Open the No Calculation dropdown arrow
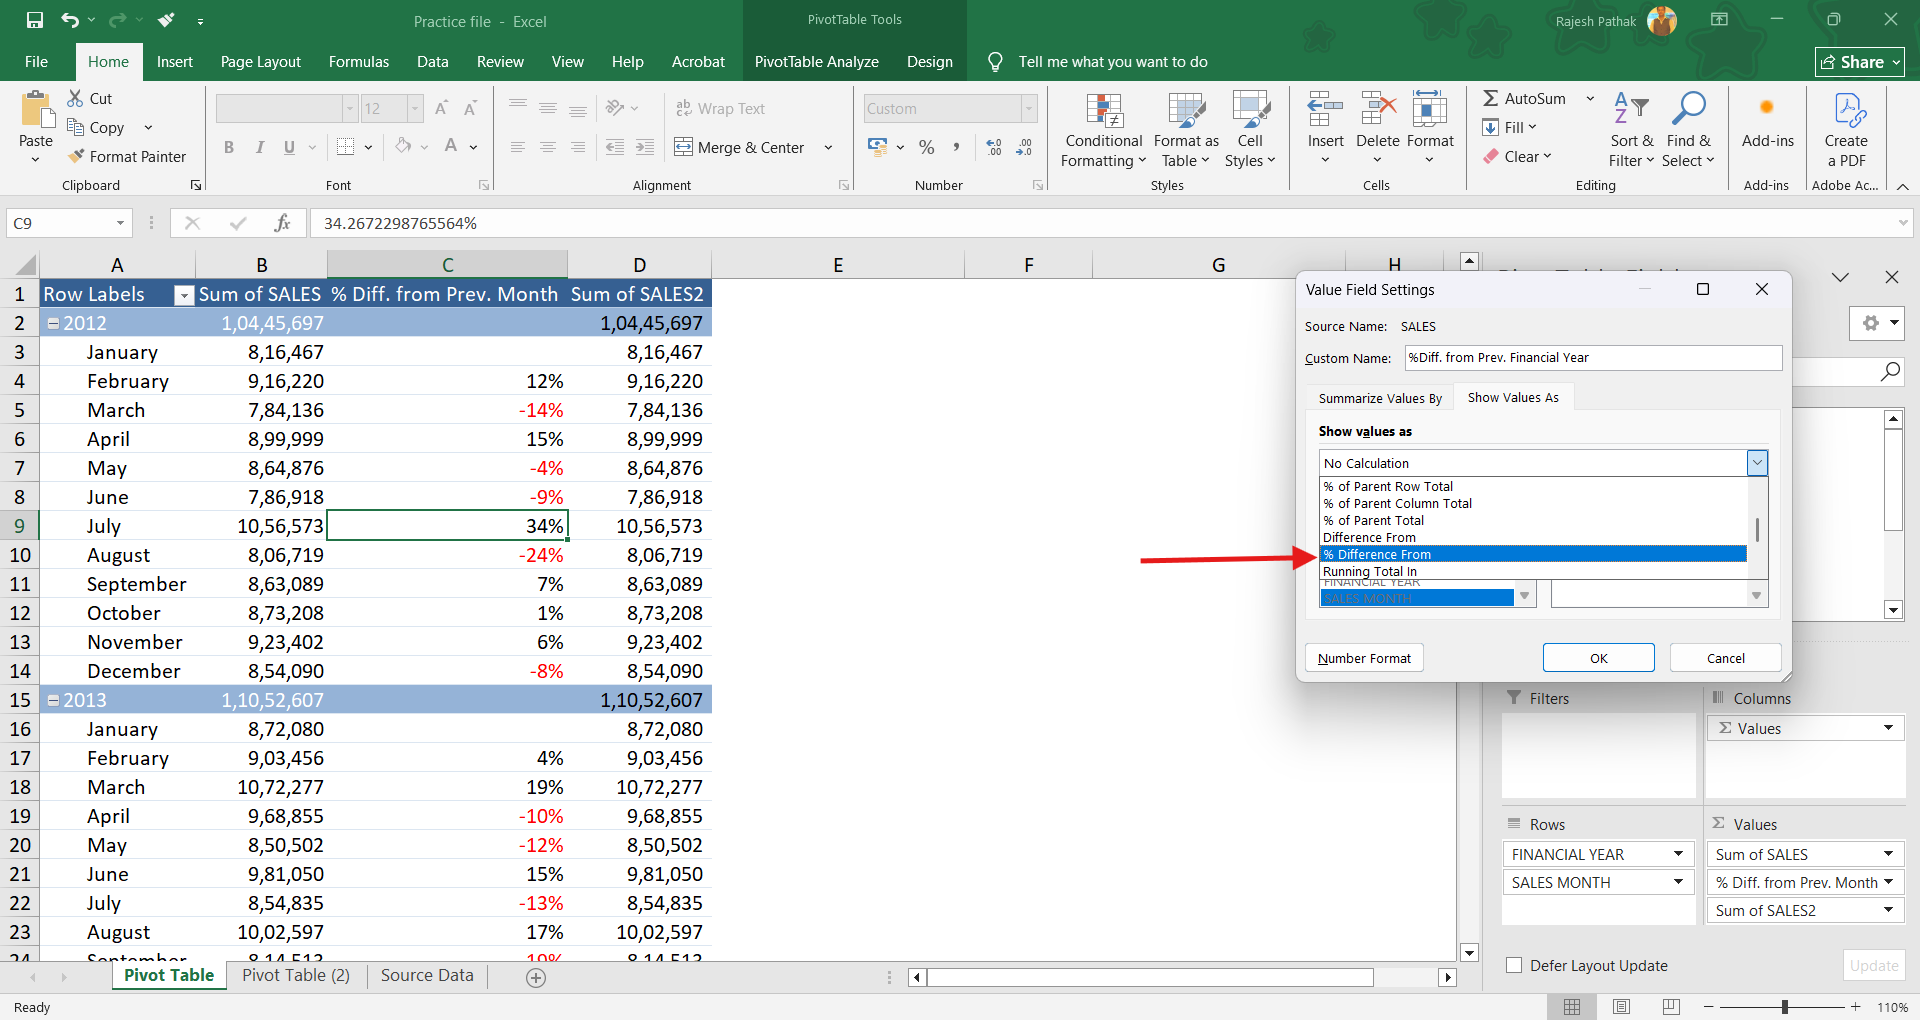The height and width of the screenshot is (1020, 1920). pyautogui.click(x=1757, y=463)
